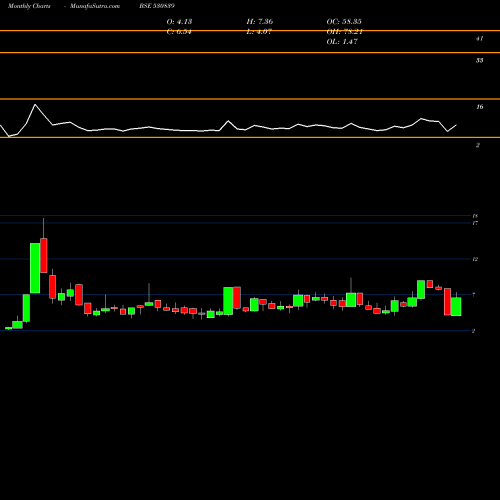Click the "BSE 539839" ticker label

[x=157, y=6]
